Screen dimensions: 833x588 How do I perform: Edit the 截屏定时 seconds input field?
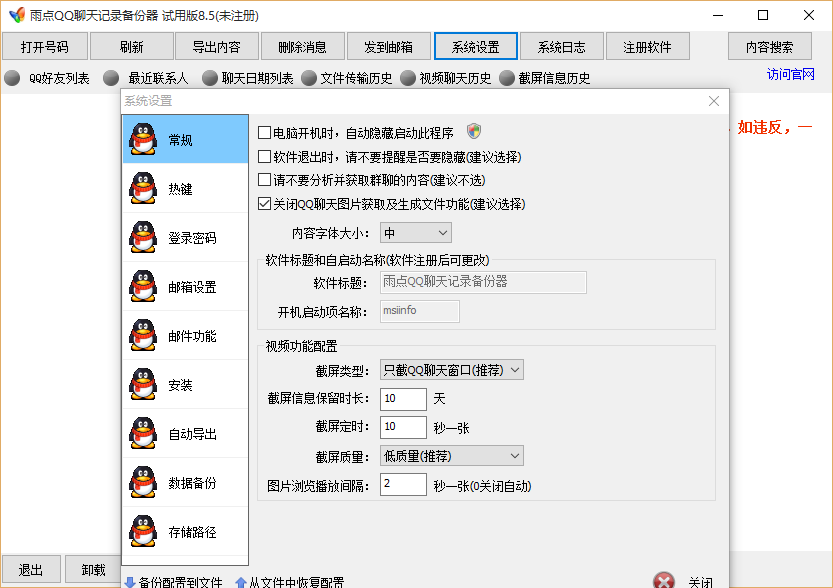(402, 427)
